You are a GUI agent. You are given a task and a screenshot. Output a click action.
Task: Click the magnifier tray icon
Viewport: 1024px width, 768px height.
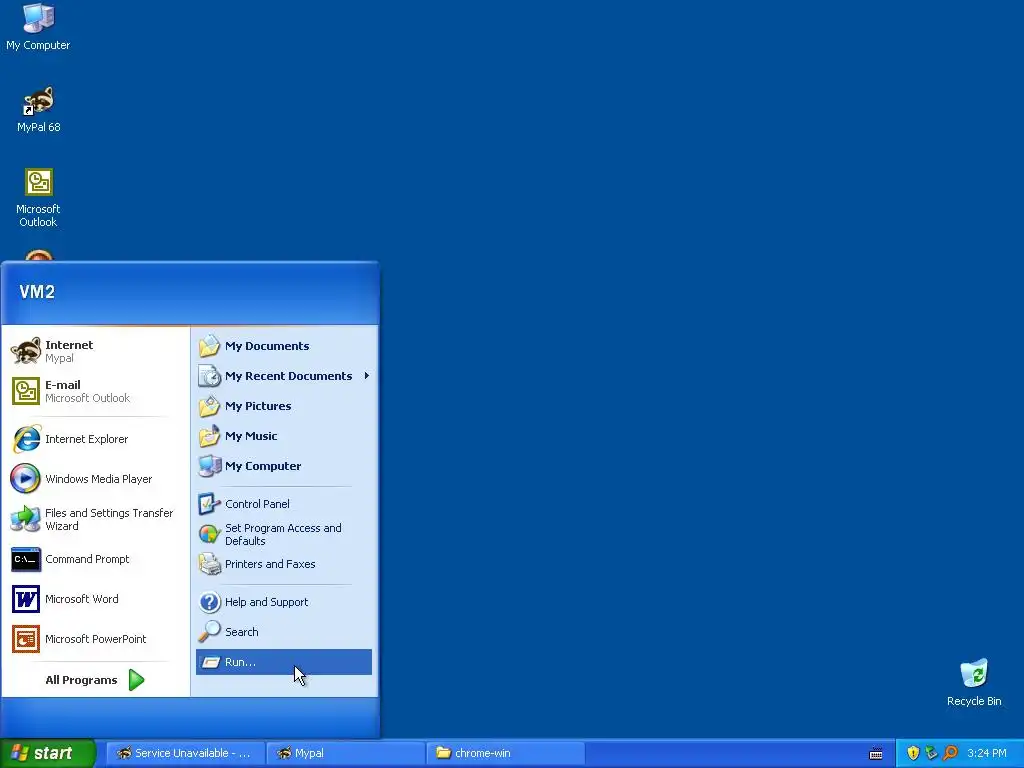(950, 753)
